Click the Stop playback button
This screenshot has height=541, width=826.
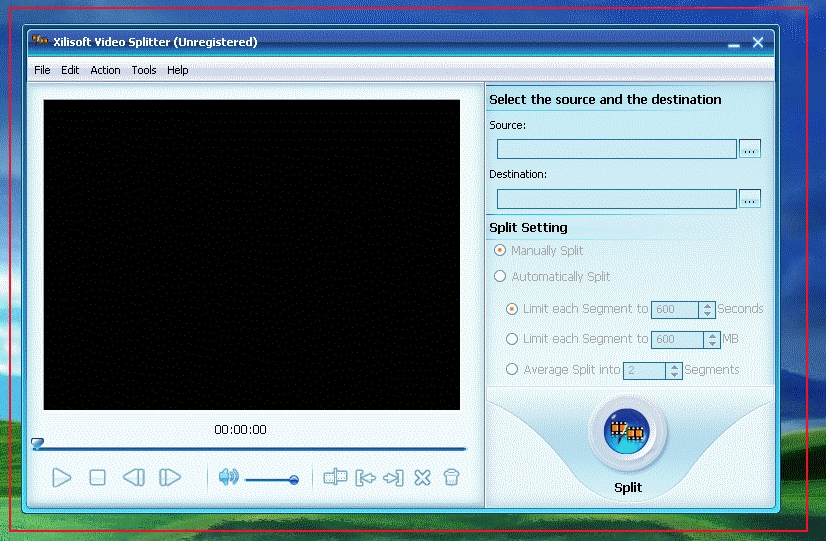(x=97, y=478)
